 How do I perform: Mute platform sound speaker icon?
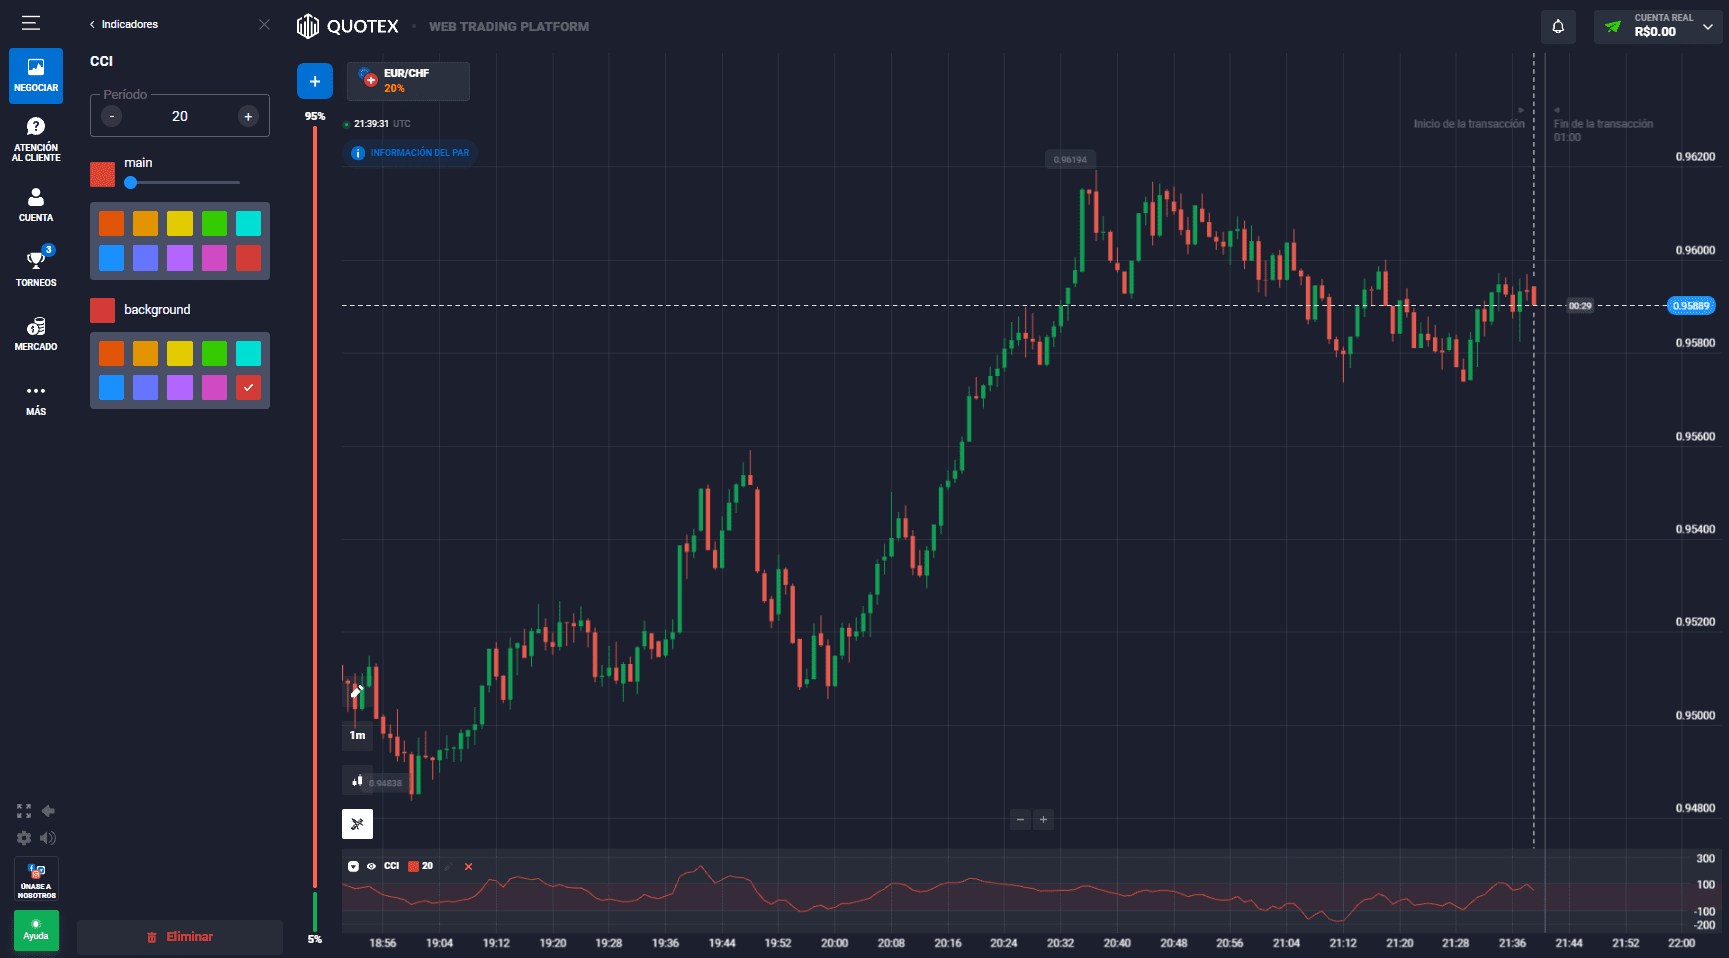pos(48,838)
